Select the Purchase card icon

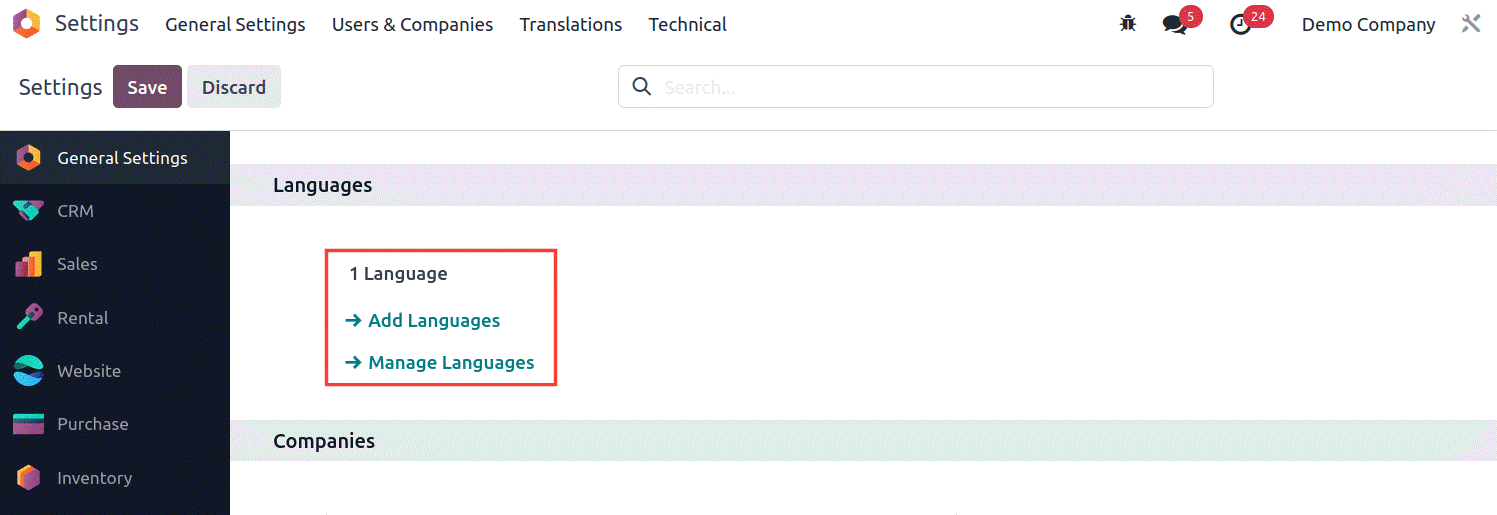coord(28,424)
